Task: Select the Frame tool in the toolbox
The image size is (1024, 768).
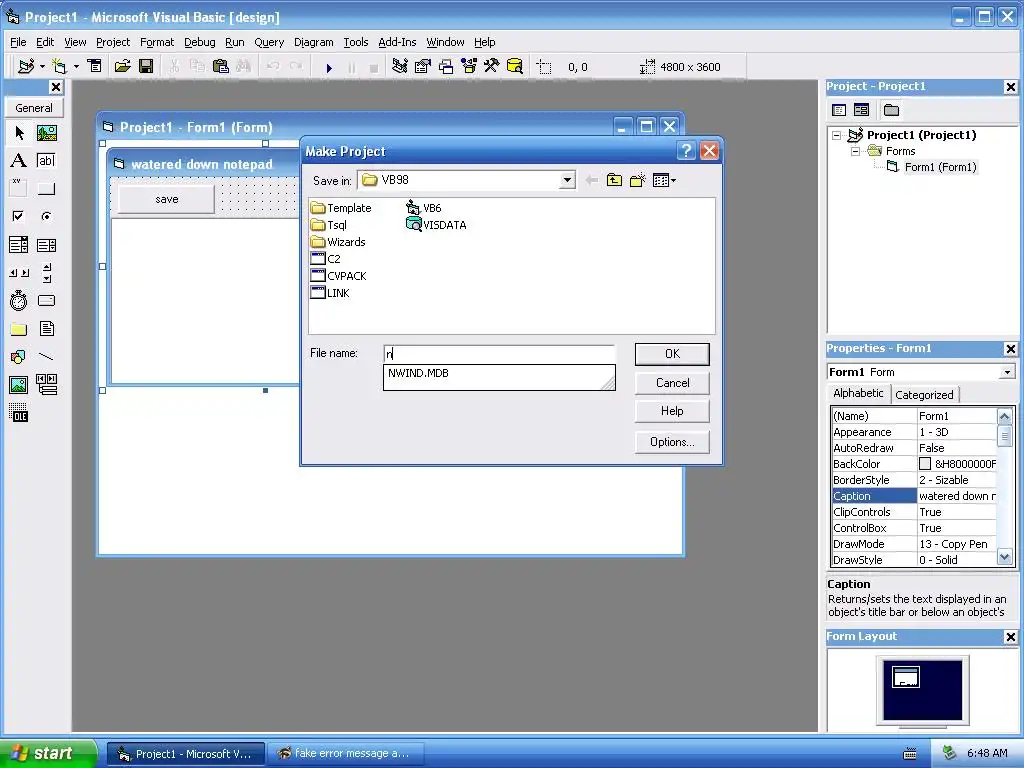Action: [x=19, y=189]
